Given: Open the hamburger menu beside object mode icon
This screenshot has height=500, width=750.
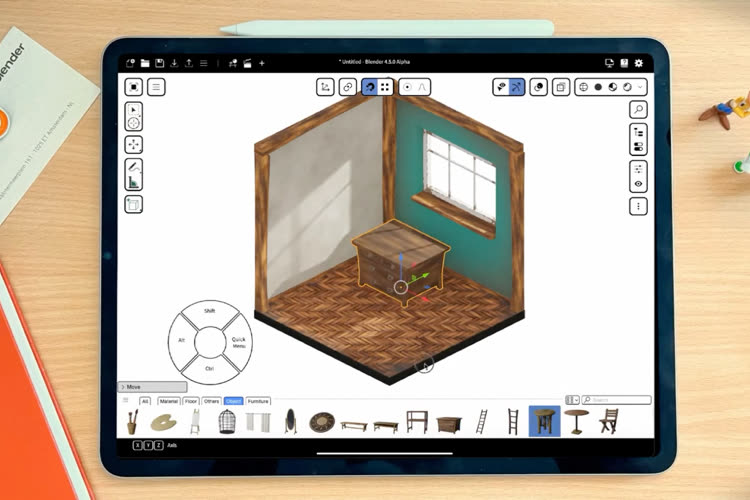Looking at the screenshot, I should point(156,87).
